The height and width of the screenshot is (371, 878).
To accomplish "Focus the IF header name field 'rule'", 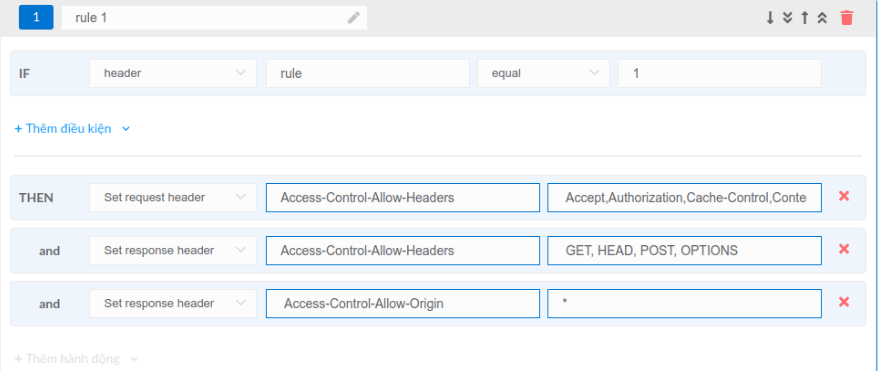I will (367, 73).
